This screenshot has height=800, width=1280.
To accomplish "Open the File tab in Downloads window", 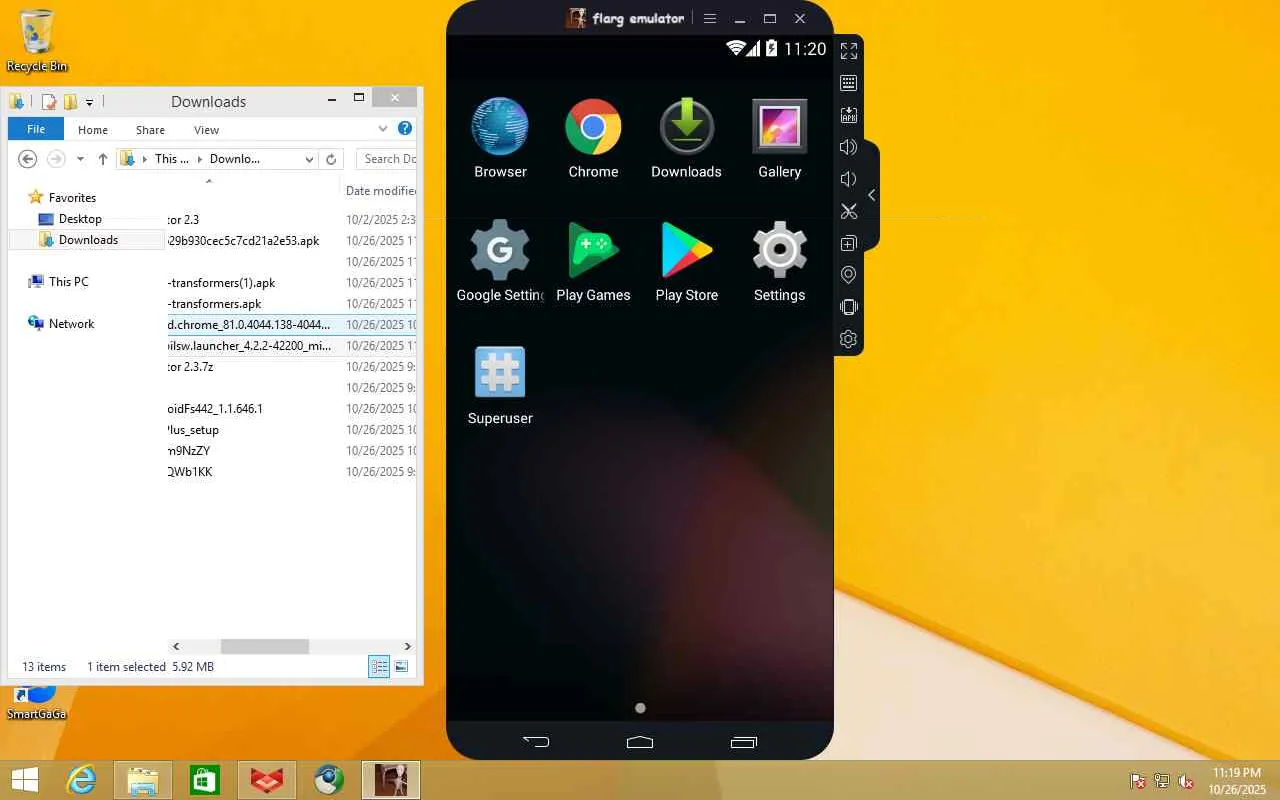I will (36, 129).
